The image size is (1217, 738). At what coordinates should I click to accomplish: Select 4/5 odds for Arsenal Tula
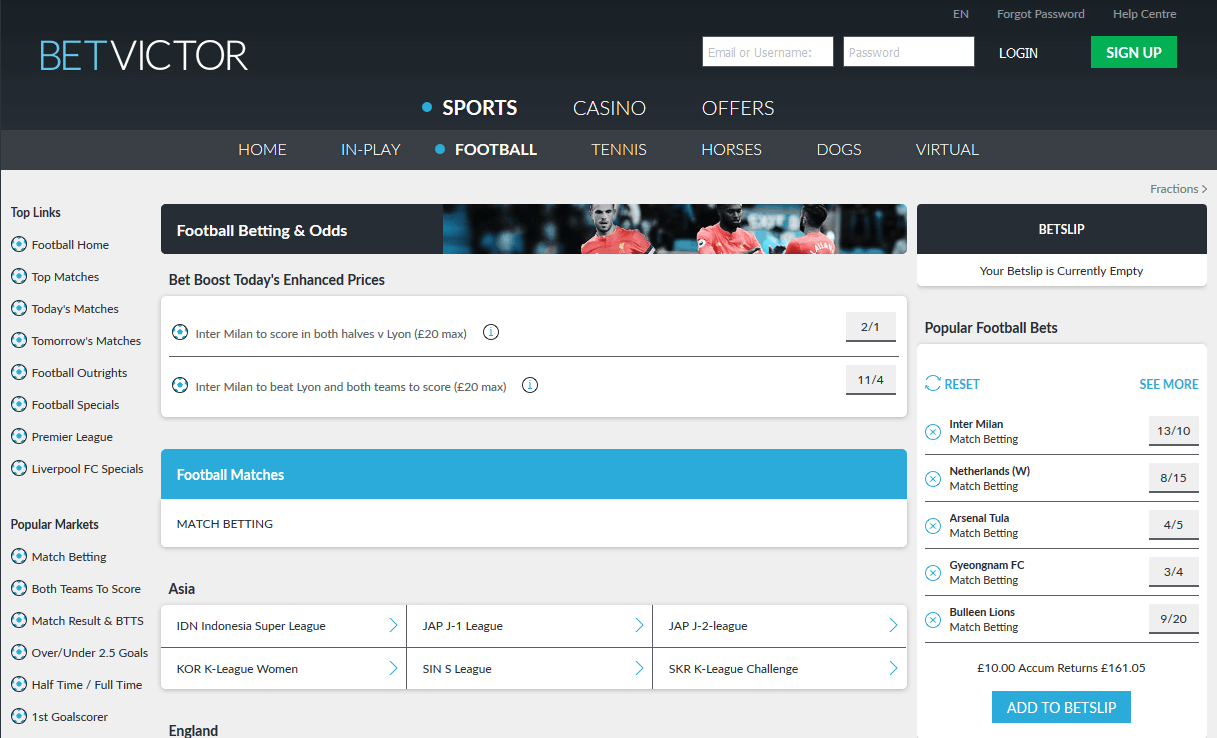pos(1174,525)
